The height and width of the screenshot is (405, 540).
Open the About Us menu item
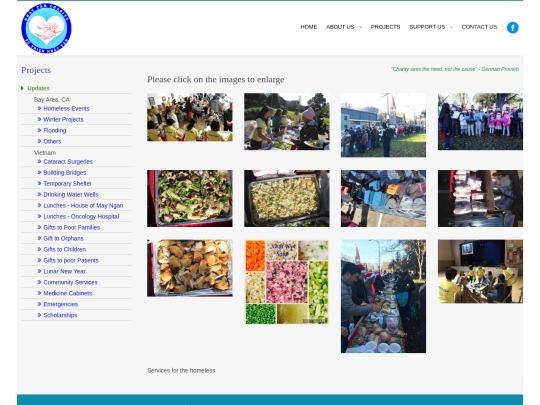point(340,27)
